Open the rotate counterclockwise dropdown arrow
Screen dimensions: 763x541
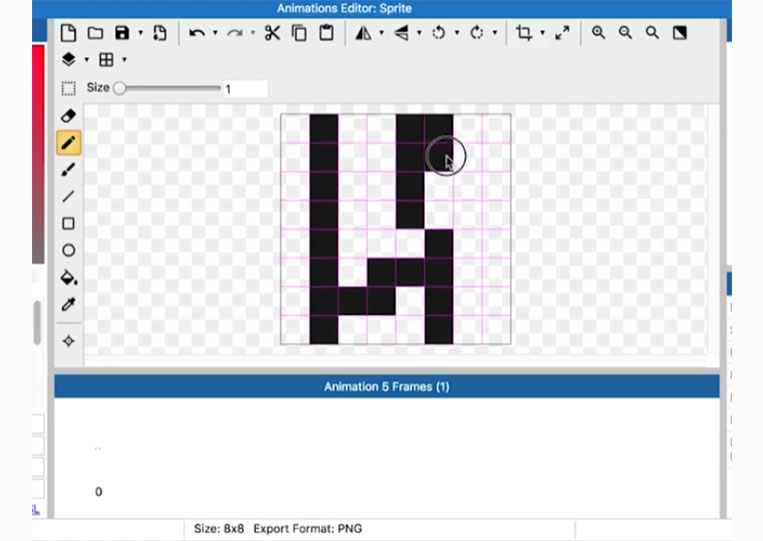457,33
